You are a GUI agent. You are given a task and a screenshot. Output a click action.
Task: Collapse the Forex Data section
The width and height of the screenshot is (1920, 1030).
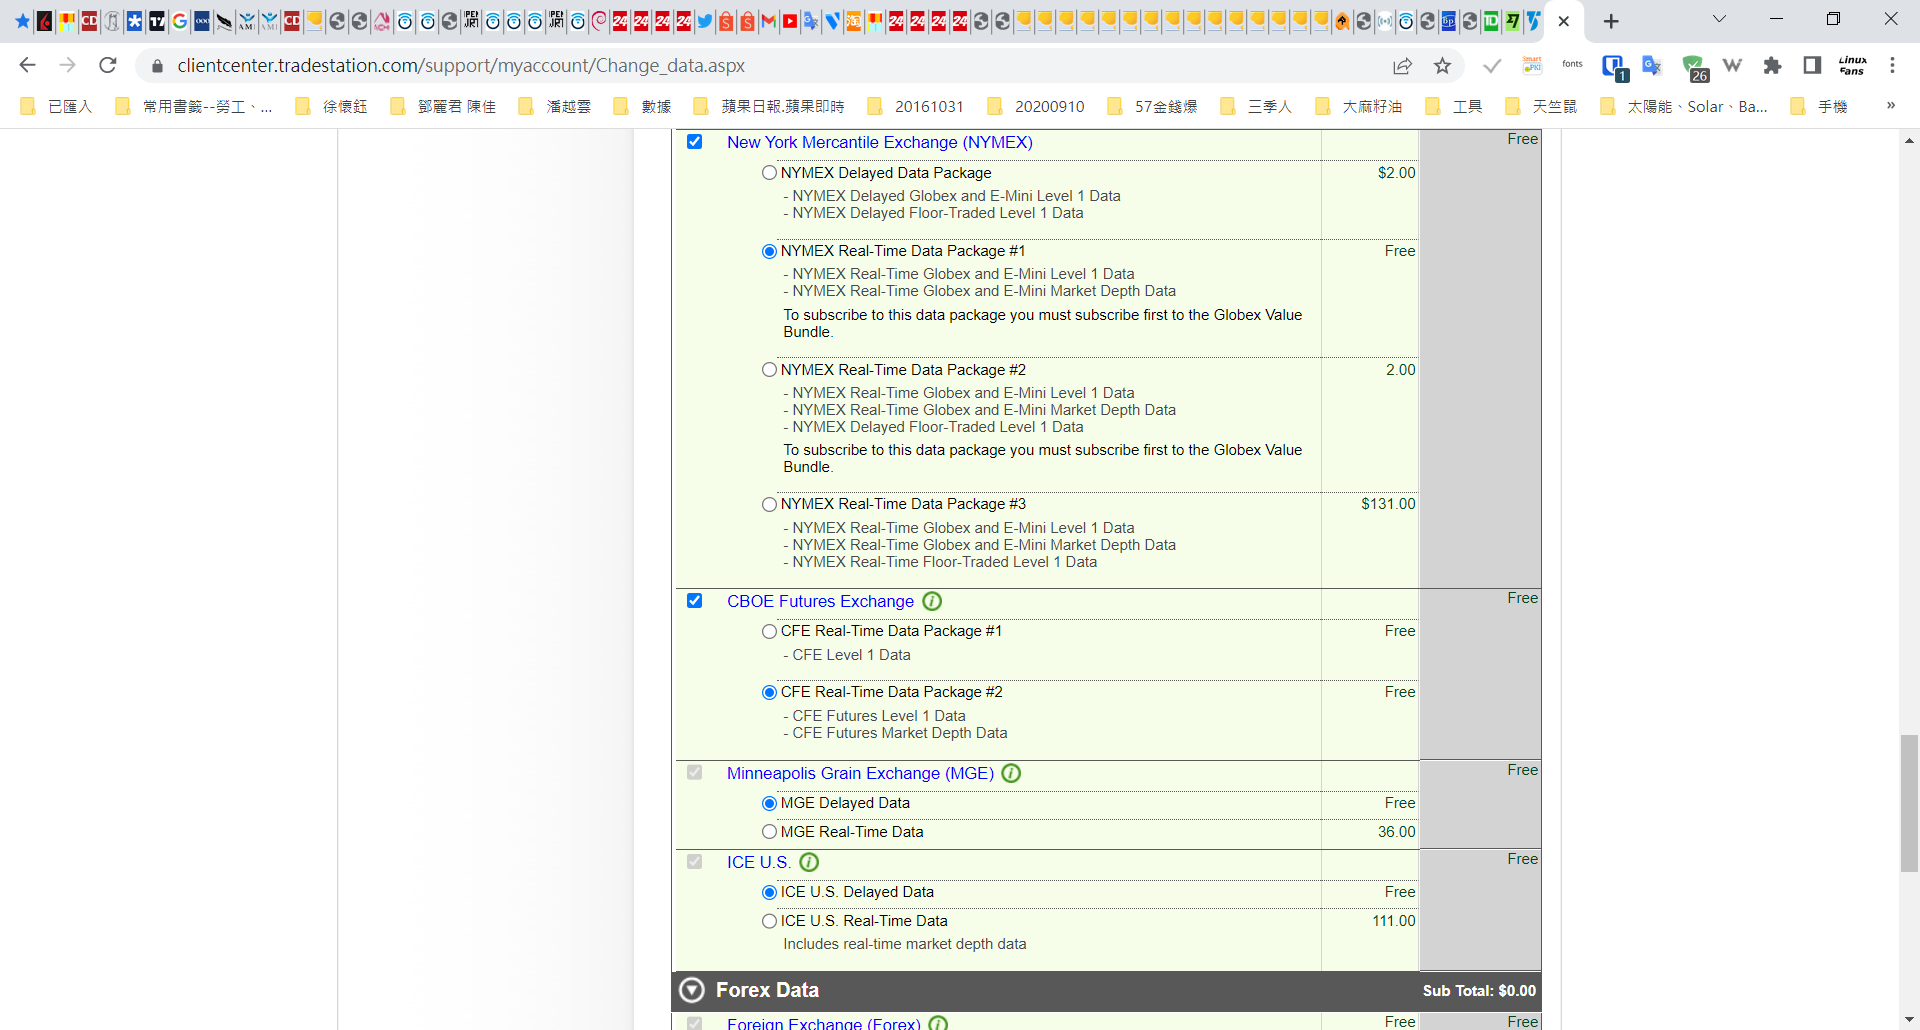pyautogui.click(x=692, y=990)
